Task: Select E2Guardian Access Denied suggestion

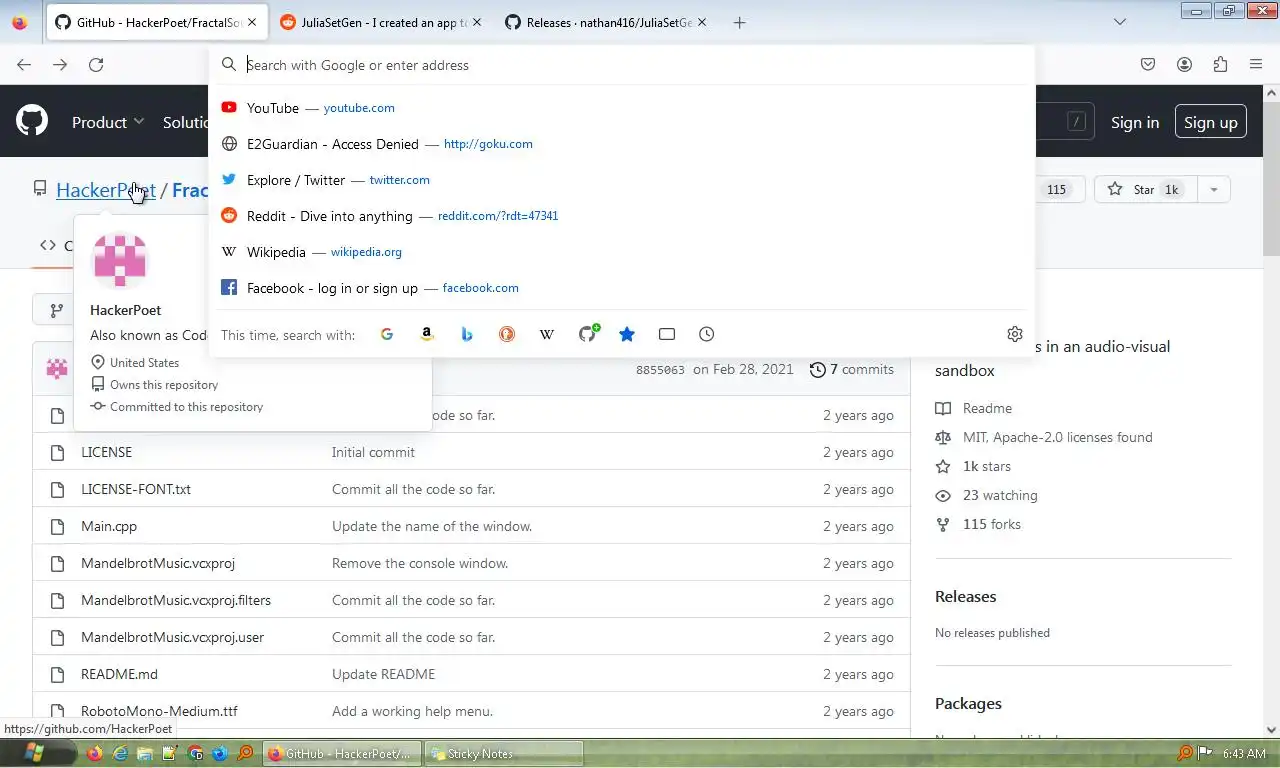Action: point(622,144)
